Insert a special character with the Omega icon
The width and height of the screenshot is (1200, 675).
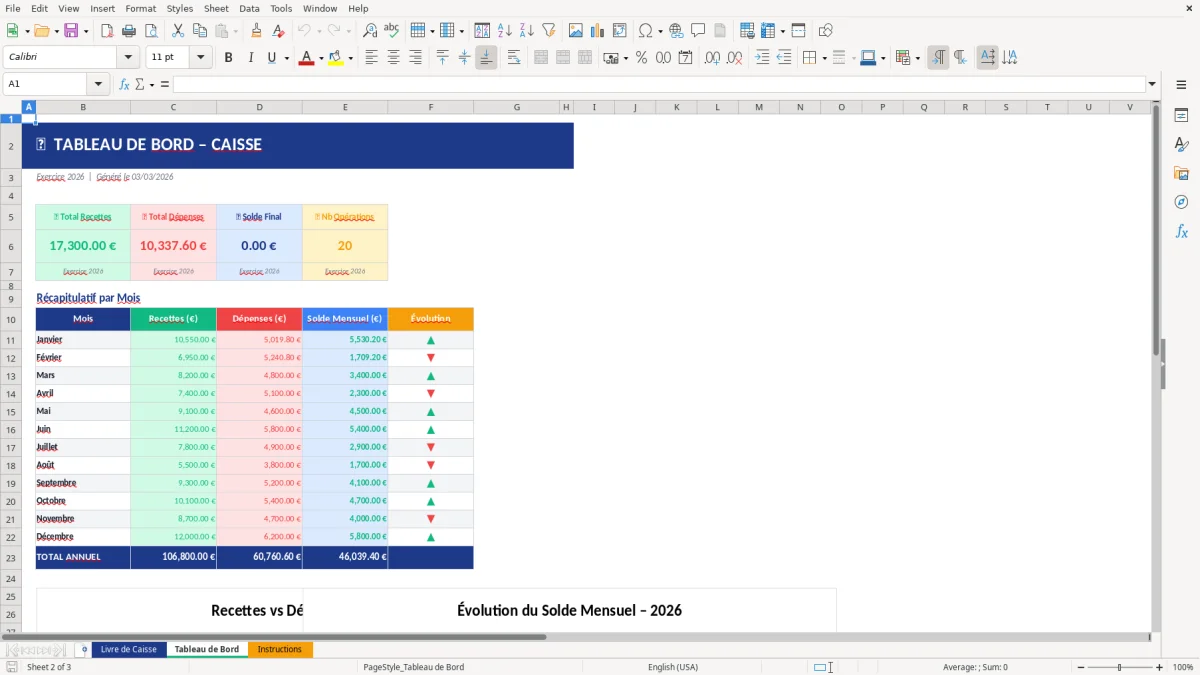point(647,30)
